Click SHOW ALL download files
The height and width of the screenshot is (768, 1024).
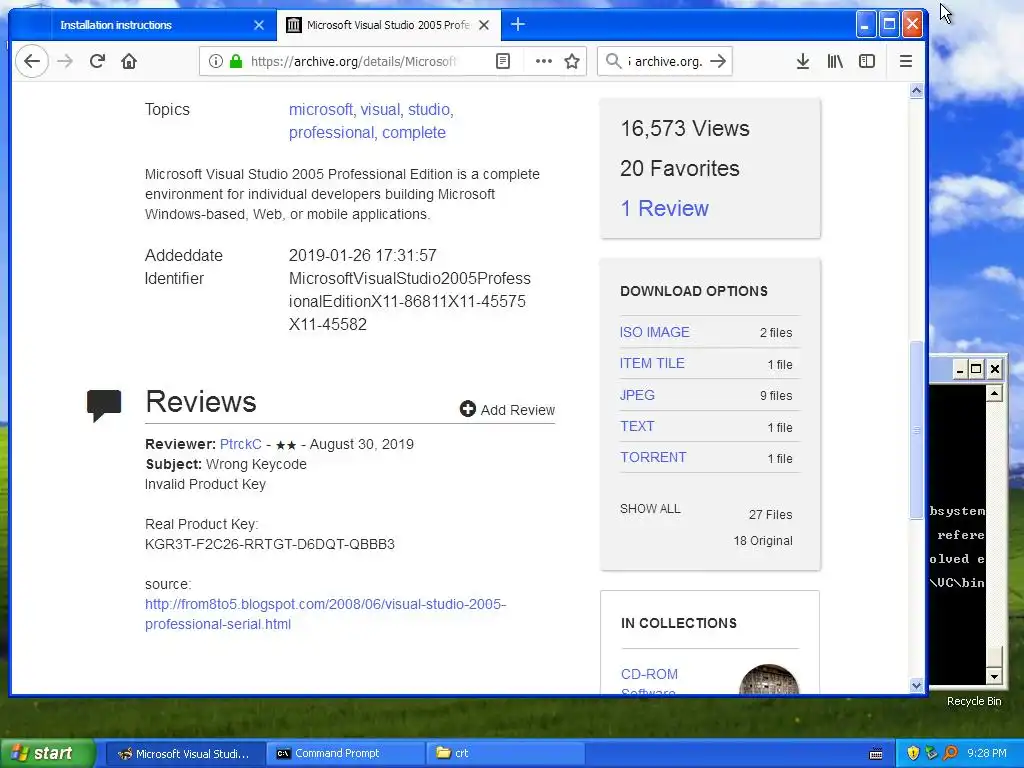pos(650,509)
